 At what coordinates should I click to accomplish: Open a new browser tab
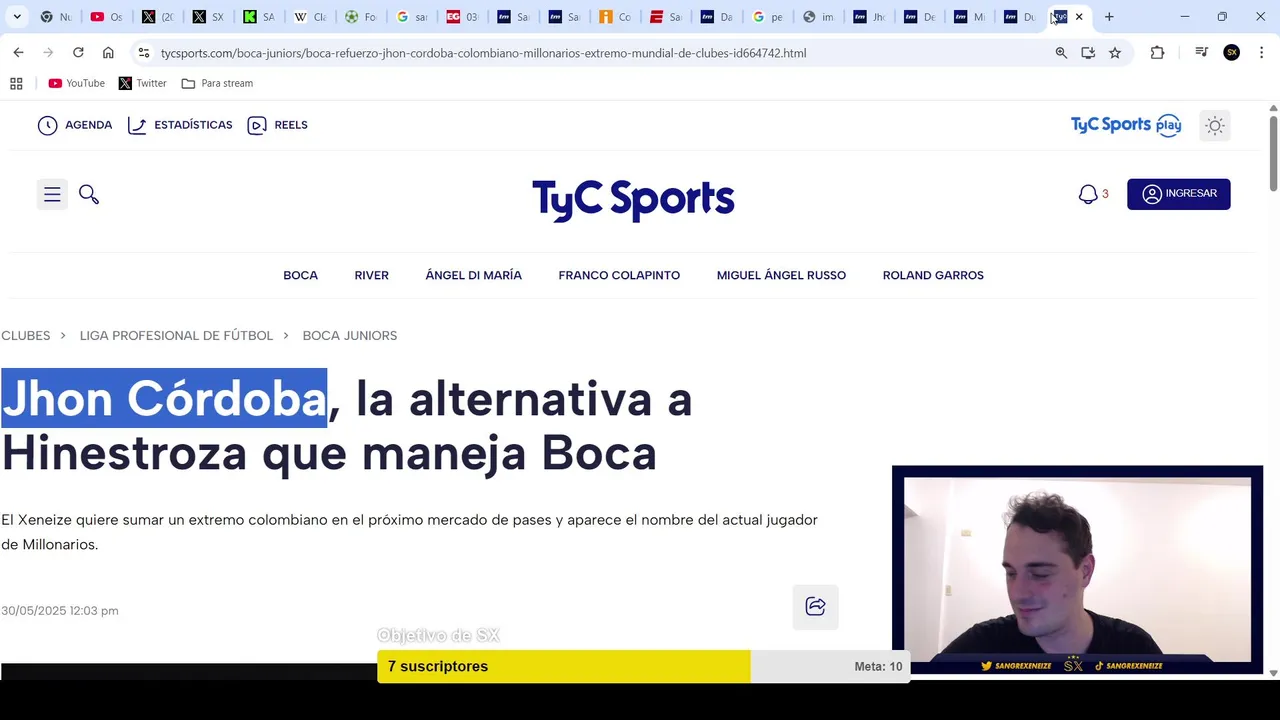point(1109,17)
